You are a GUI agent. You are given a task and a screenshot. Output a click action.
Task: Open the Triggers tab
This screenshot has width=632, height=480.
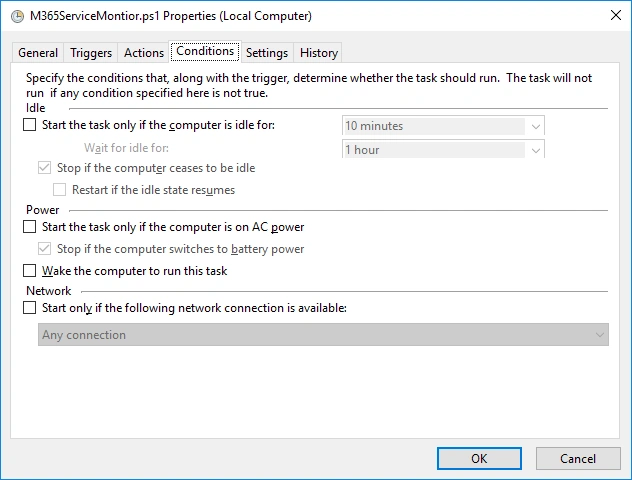(91, 53)
